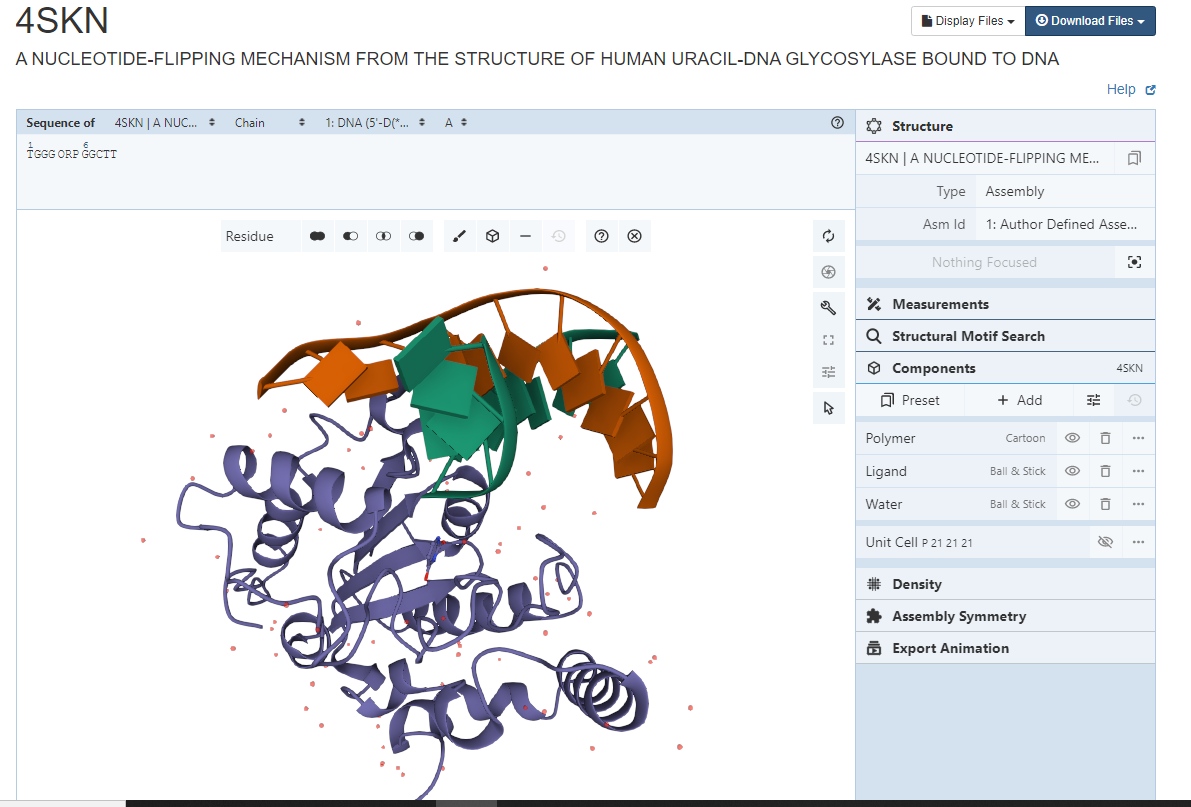Take a screenshot with the camera aperture icon

828,271
